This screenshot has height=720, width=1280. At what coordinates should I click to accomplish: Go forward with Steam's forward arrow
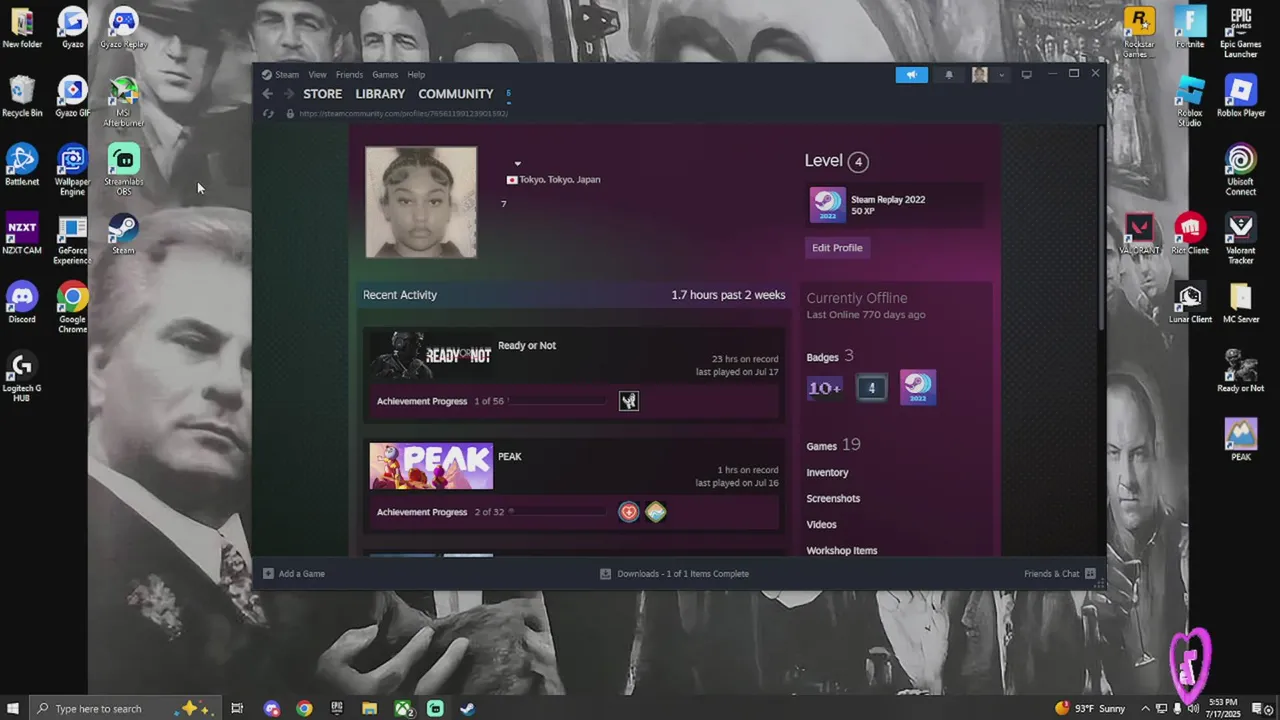(x=289, y=94)
